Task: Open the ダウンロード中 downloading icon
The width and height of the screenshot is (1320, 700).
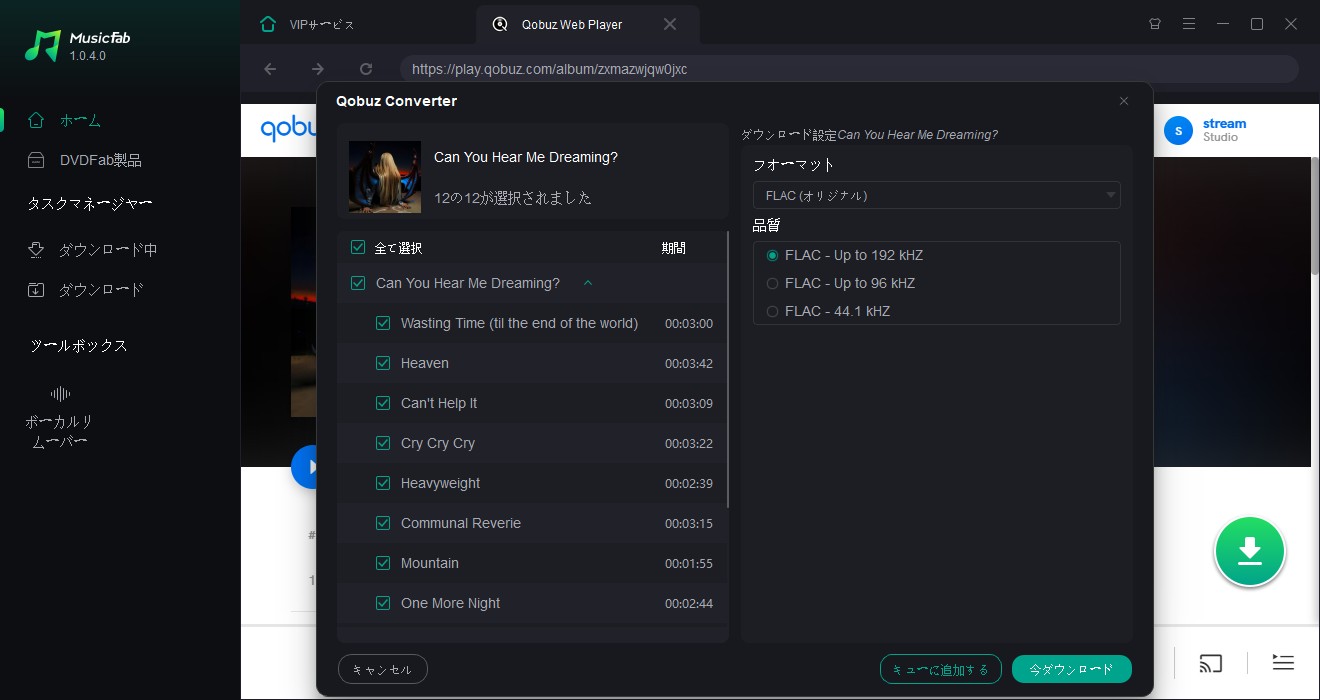Action: [x=36, y=250]
